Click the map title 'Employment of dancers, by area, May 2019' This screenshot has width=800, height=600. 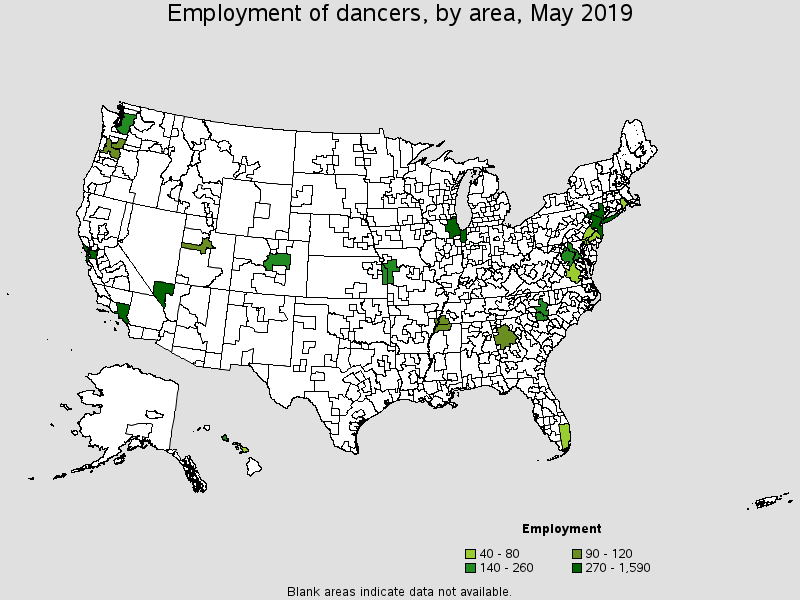coord(400,13)
